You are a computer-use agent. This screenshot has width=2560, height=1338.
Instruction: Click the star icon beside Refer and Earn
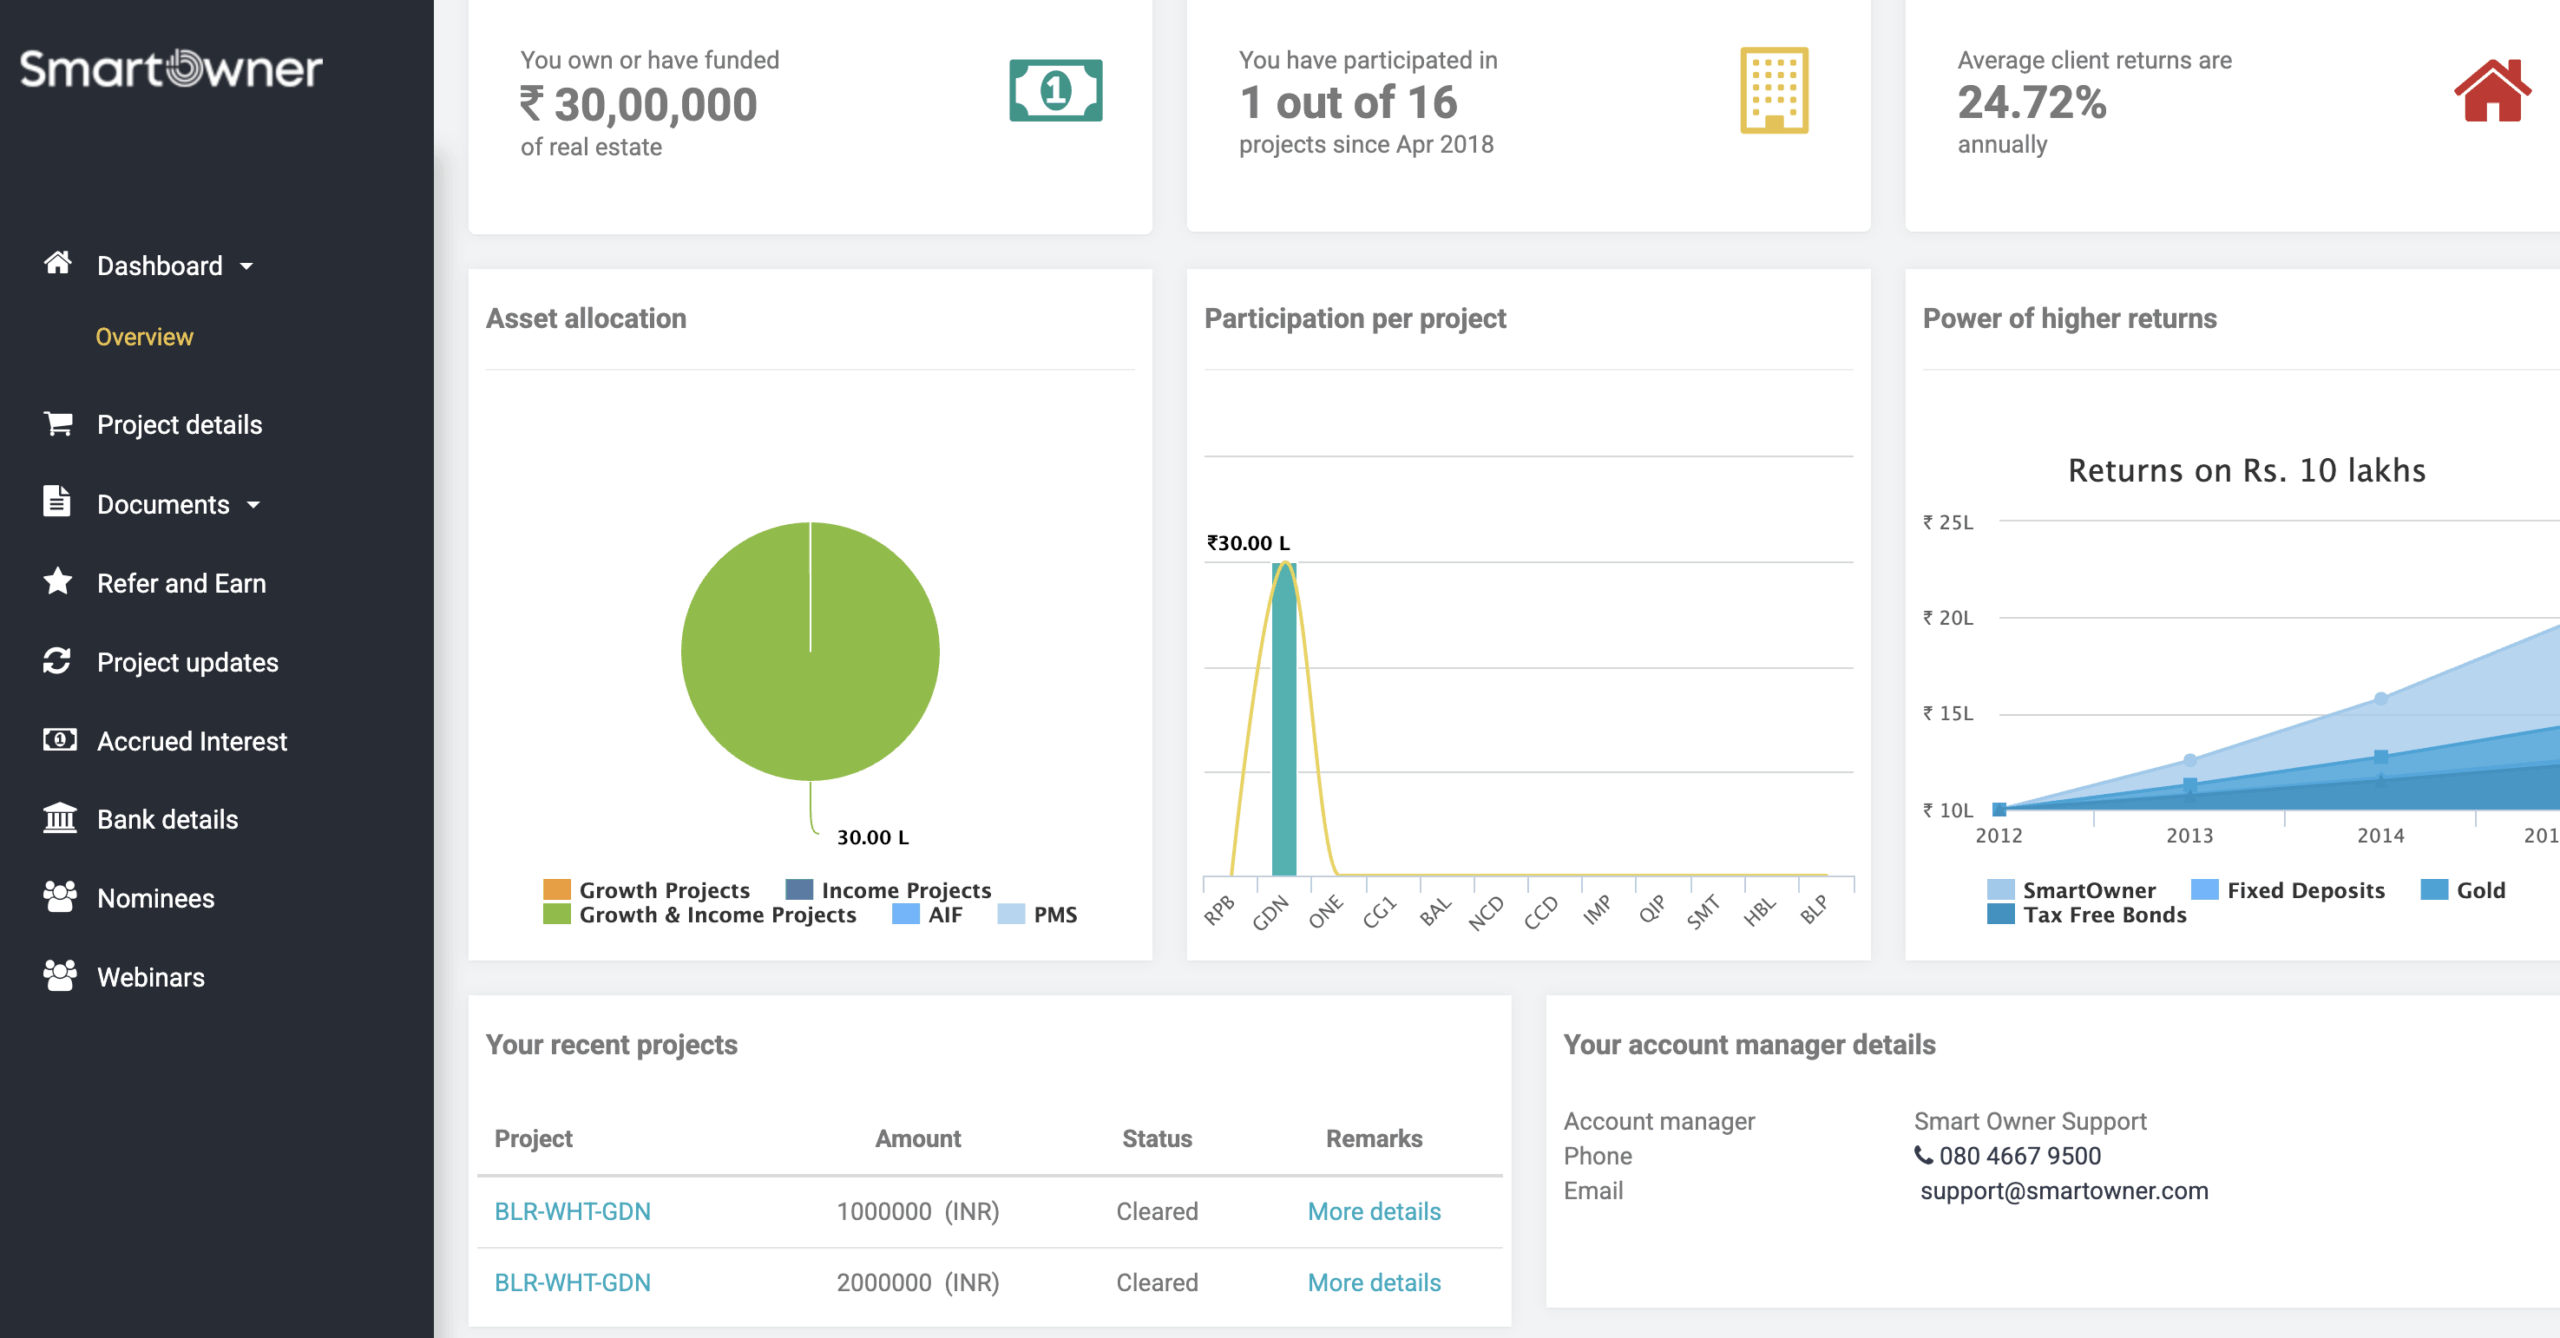[58, 582]
